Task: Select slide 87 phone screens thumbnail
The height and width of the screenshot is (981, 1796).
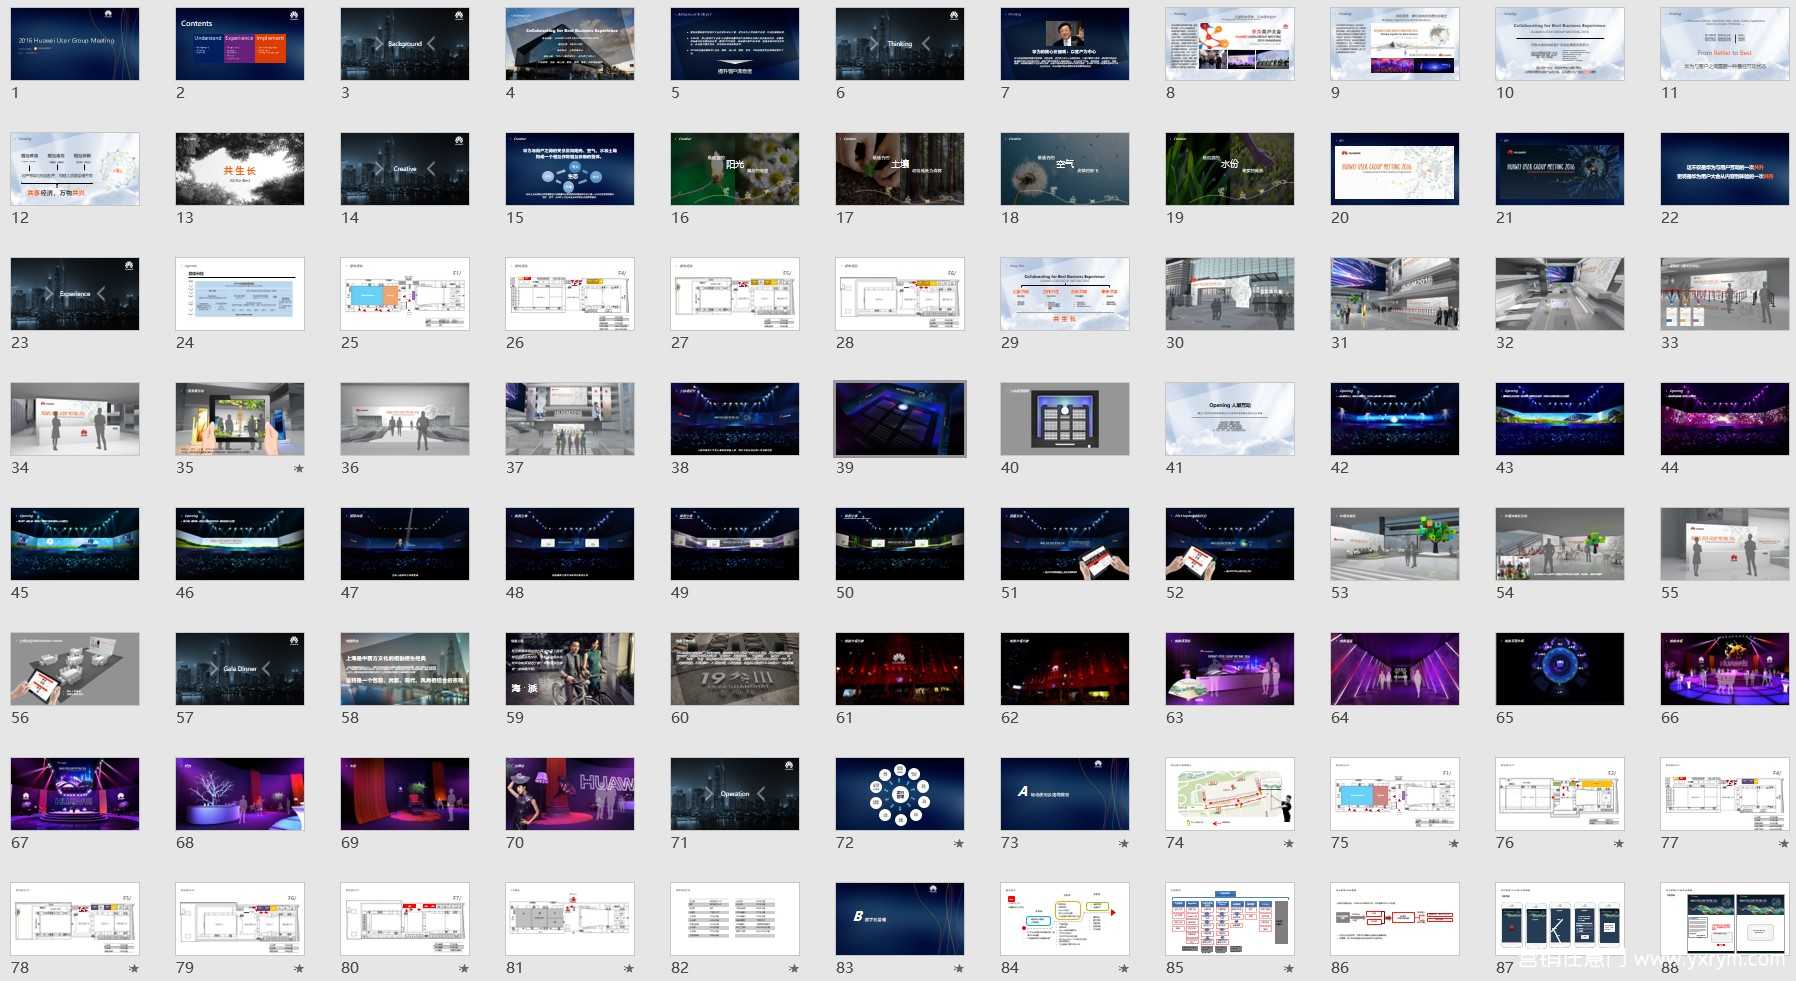Action: tap(1560, 919)
